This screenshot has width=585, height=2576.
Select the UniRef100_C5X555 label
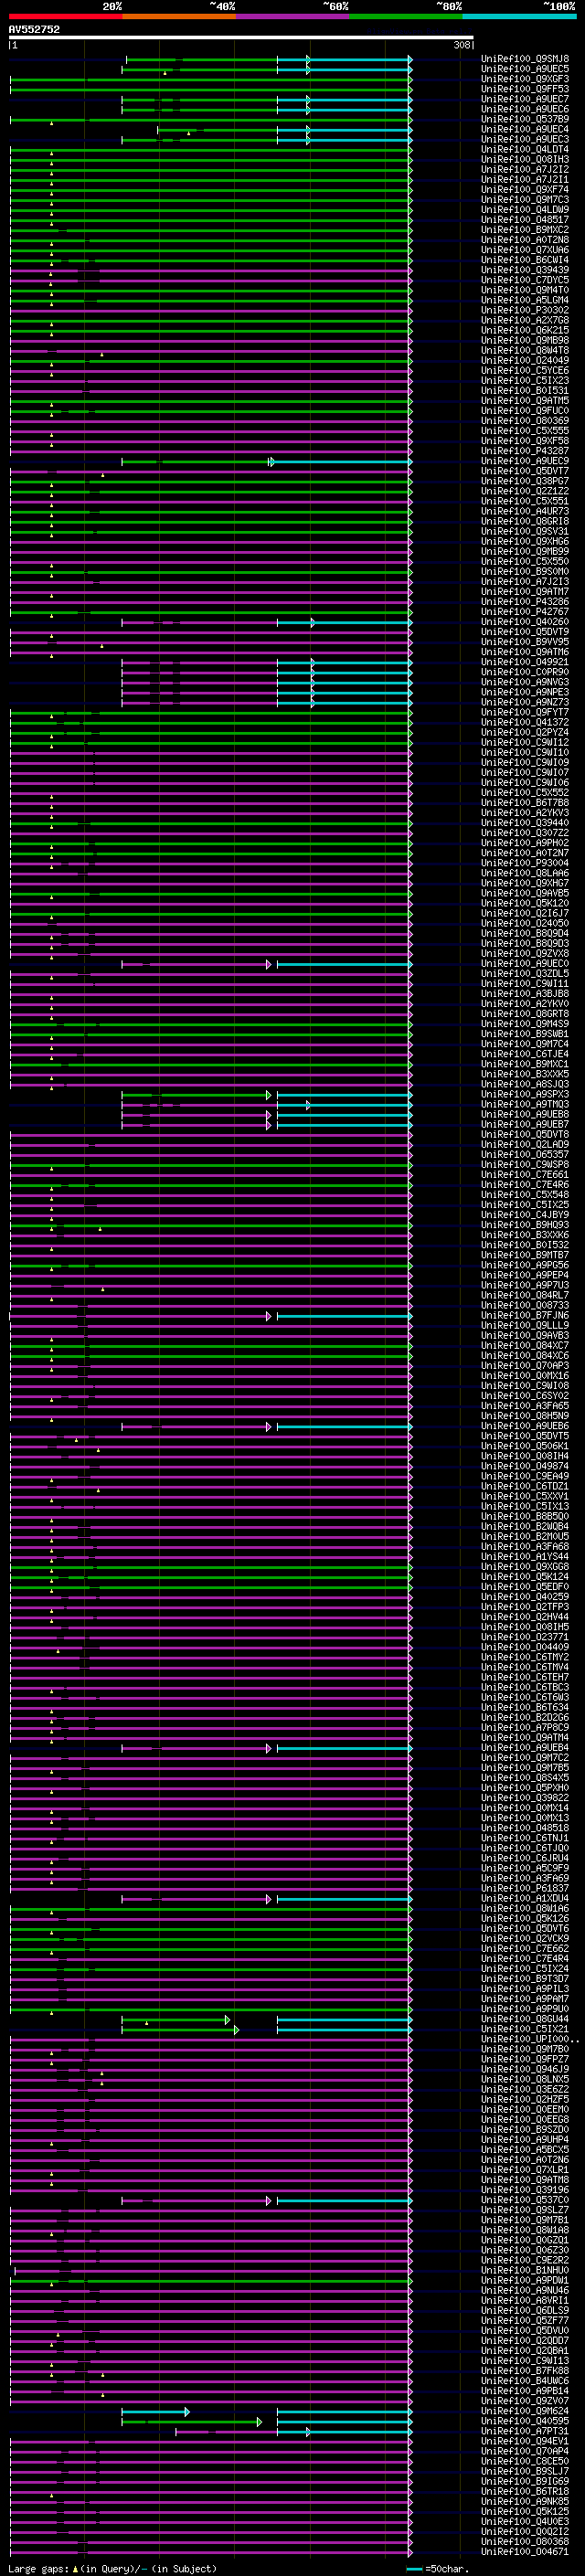[x=525, y=430]
